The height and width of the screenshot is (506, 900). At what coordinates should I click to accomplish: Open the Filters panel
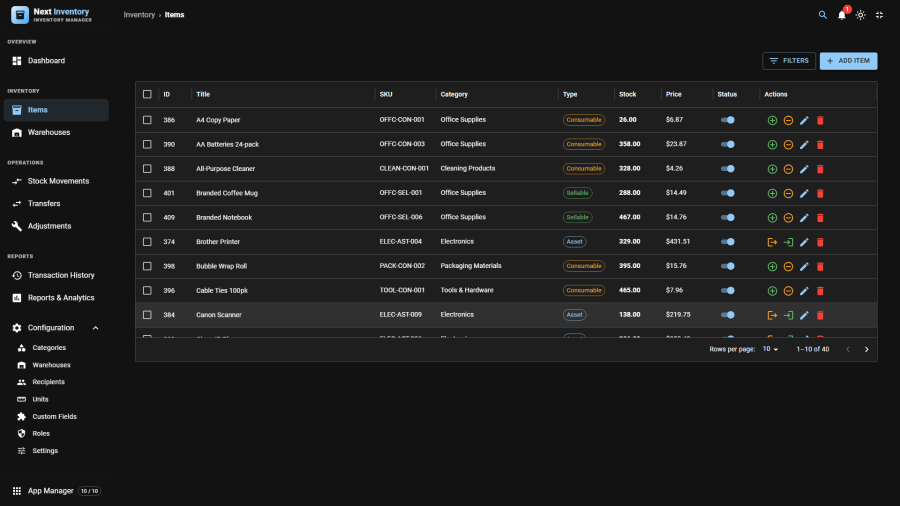coord(789,61)
